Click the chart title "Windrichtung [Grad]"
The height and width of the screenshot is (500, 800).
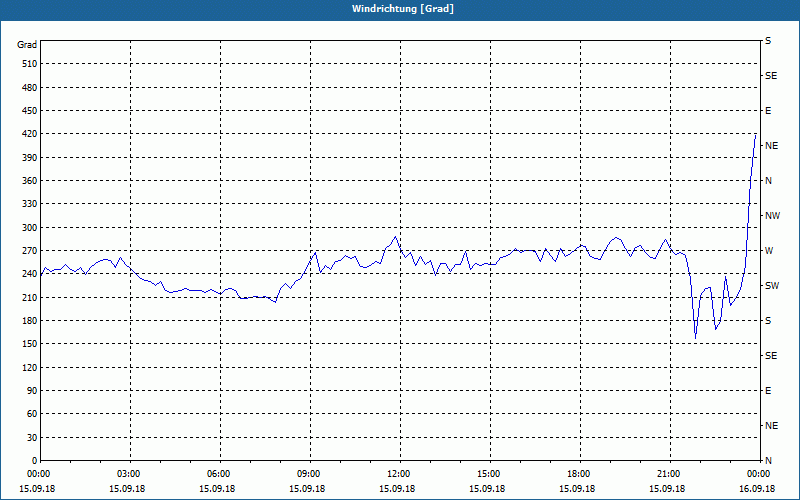(403, 9)
